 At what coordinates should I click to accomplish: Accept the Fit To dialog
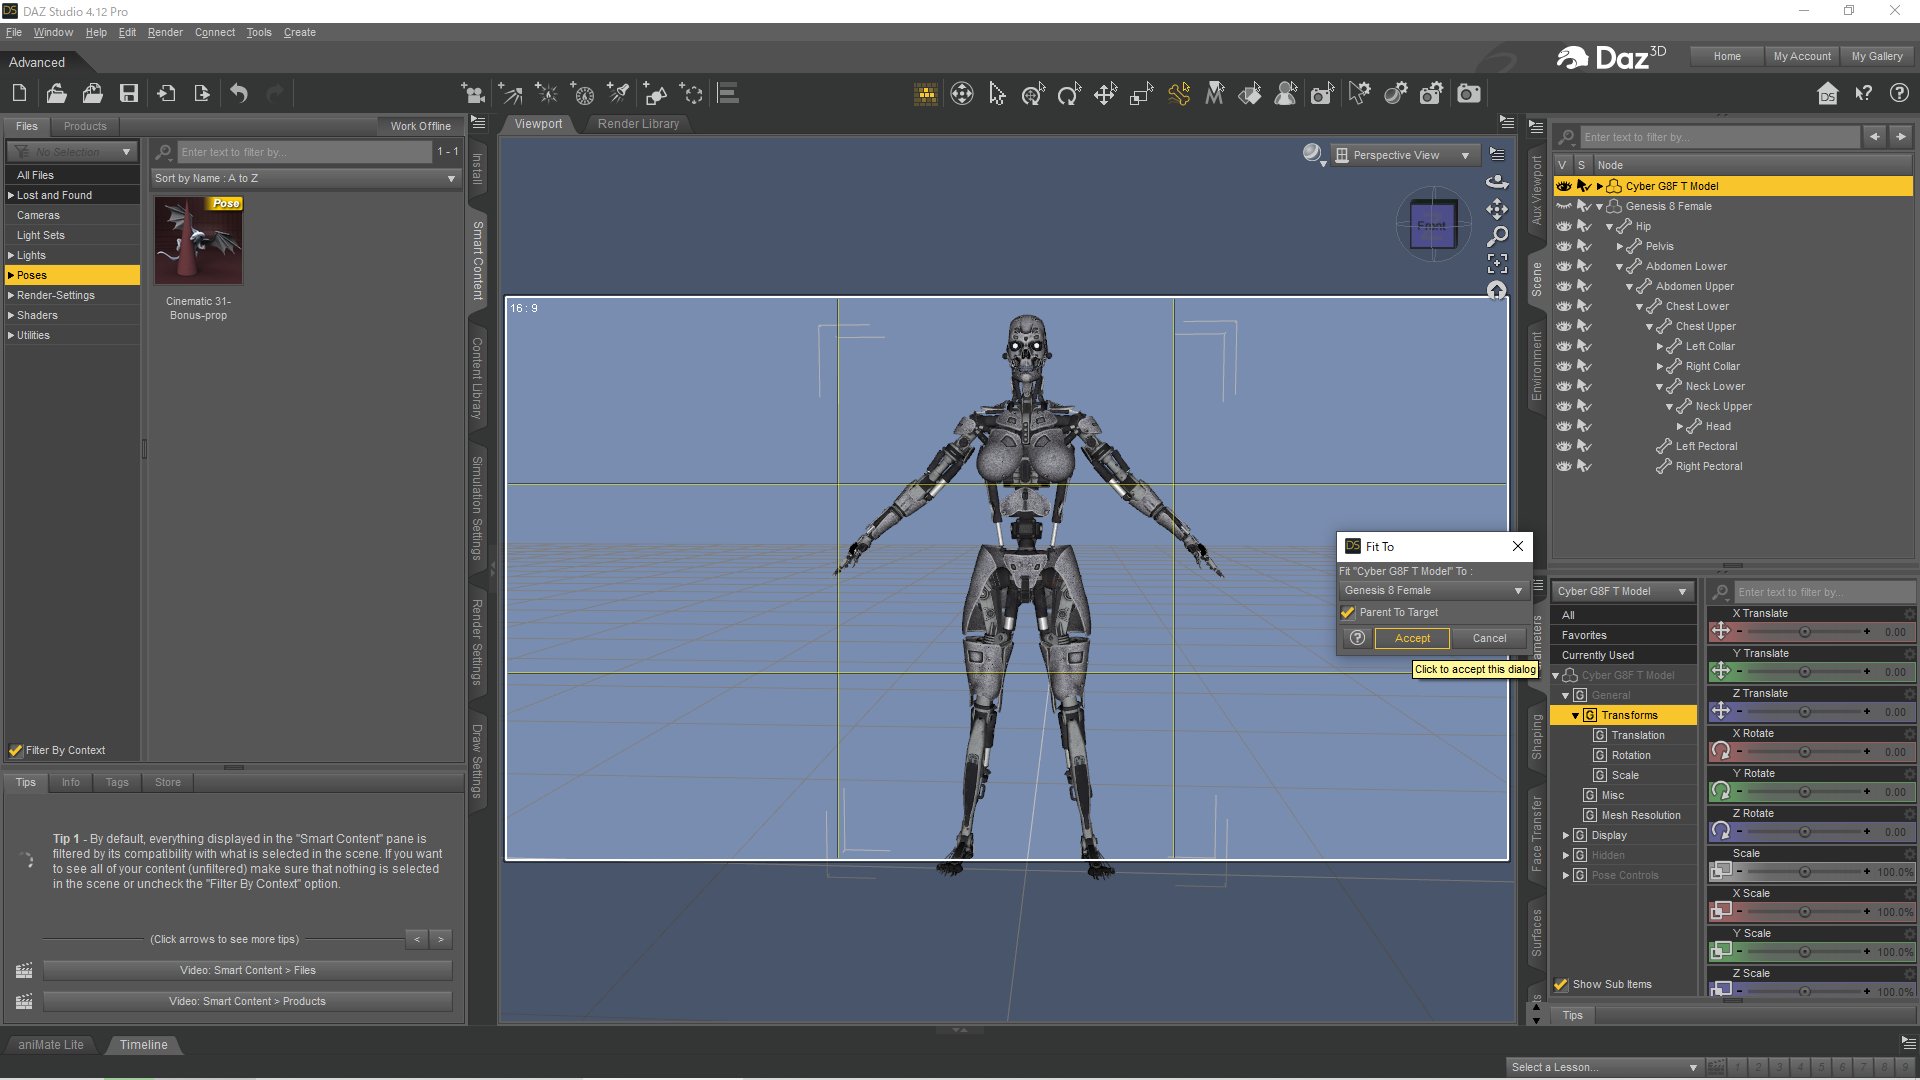[1412, 638]
